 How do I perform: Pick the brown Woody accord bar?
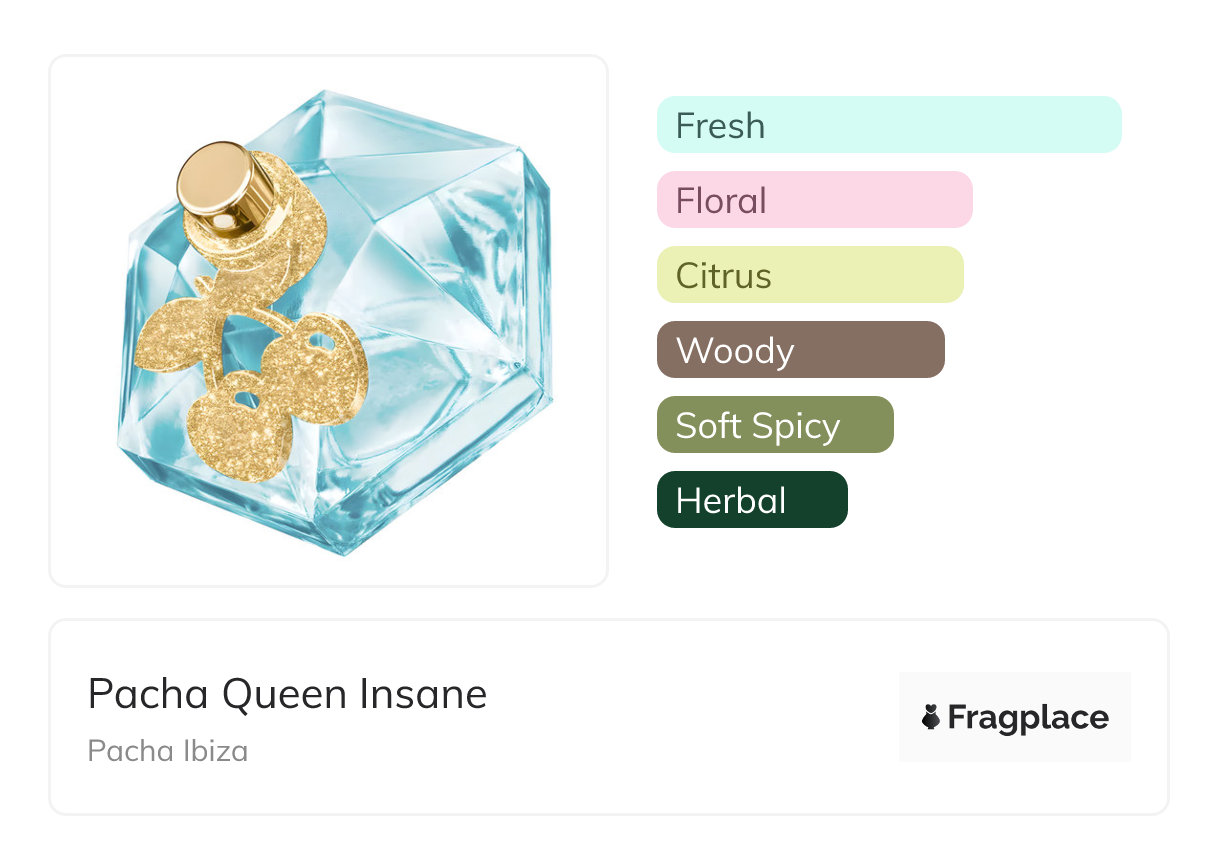coord(800,350)
